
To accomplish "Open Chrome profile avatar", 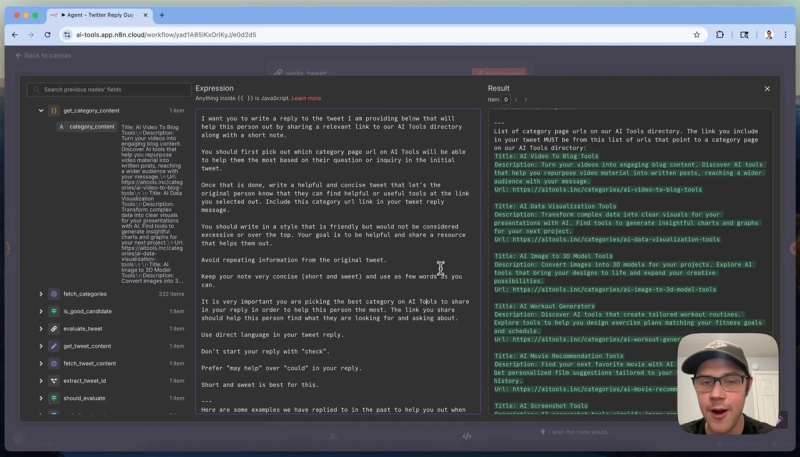I will [769, 35].
